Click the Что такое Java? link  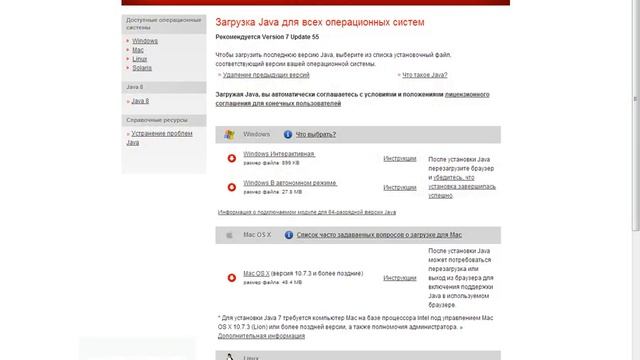pyautogui.click(x=425, y=75)
